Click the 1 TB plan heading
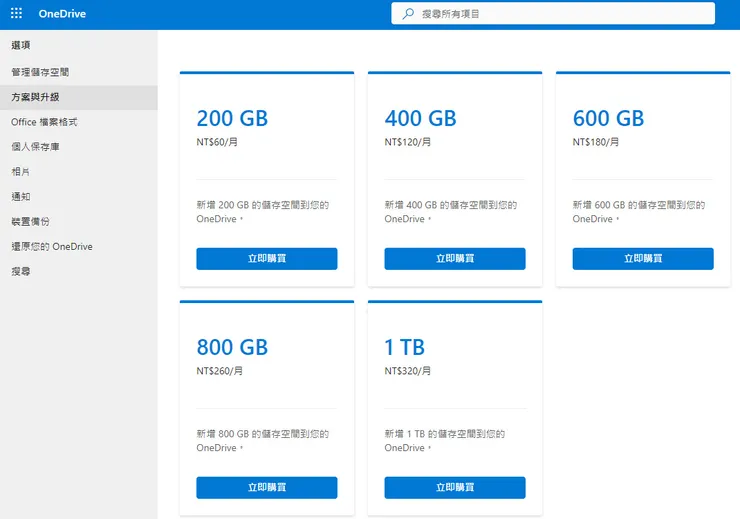The width and height of the screenshot is (740, 519). tap(405, 347)
